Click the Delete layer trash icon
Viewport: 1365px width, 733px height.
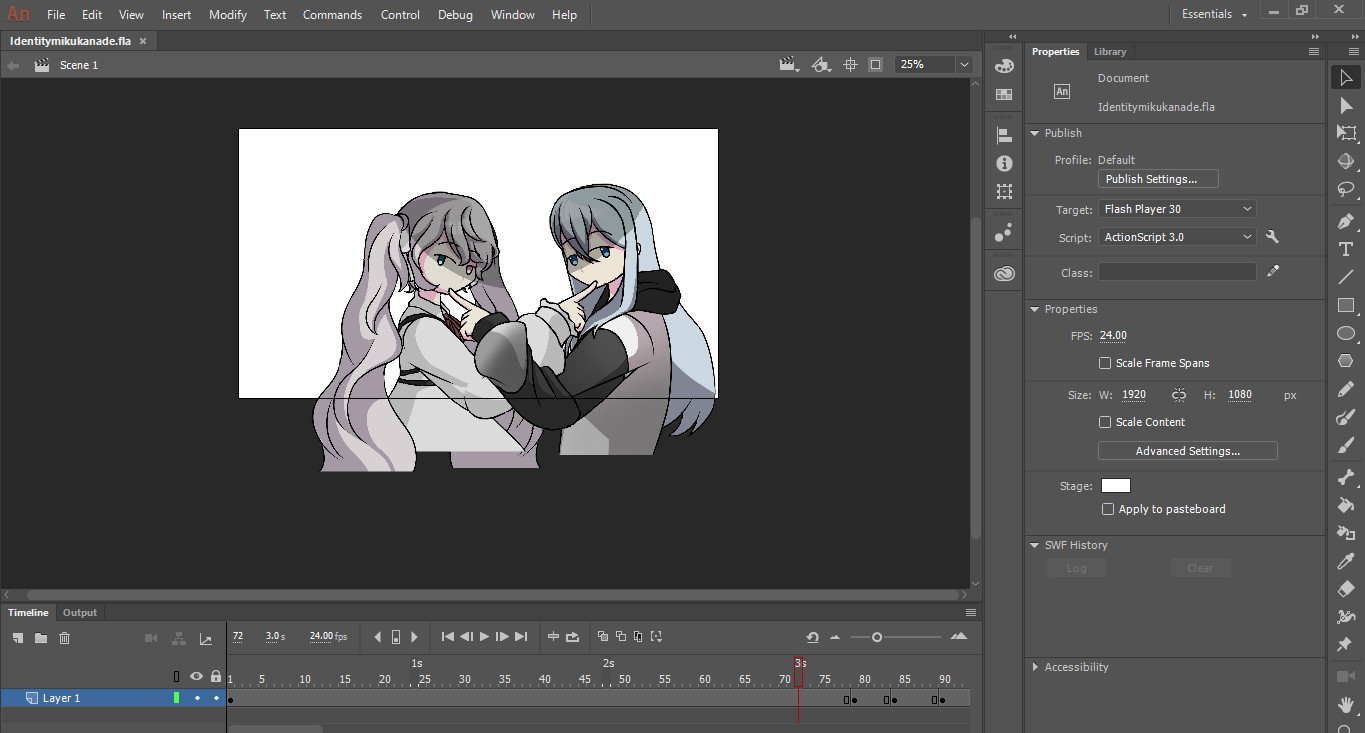65,638
